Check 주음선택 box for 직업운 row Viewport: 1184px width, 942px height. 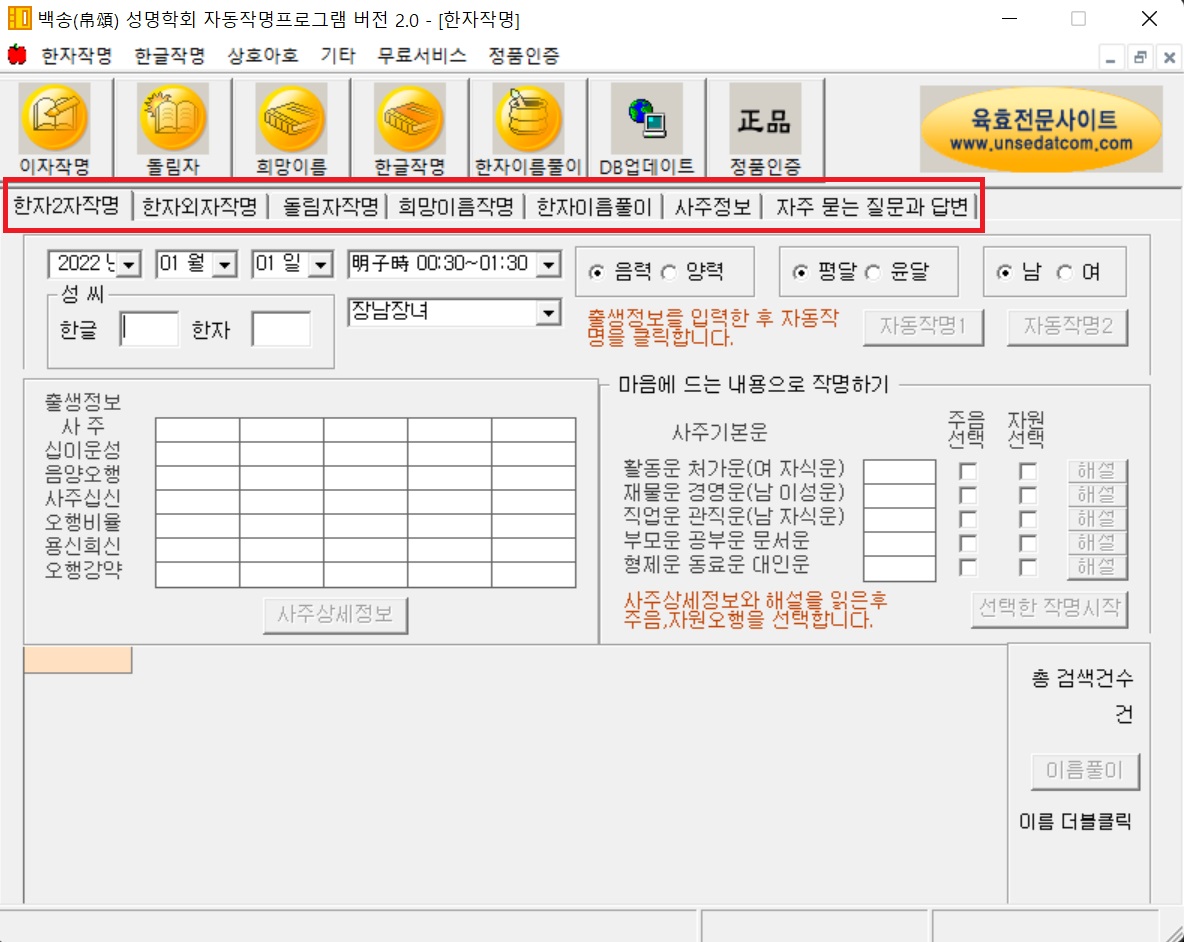pos(967,520)
